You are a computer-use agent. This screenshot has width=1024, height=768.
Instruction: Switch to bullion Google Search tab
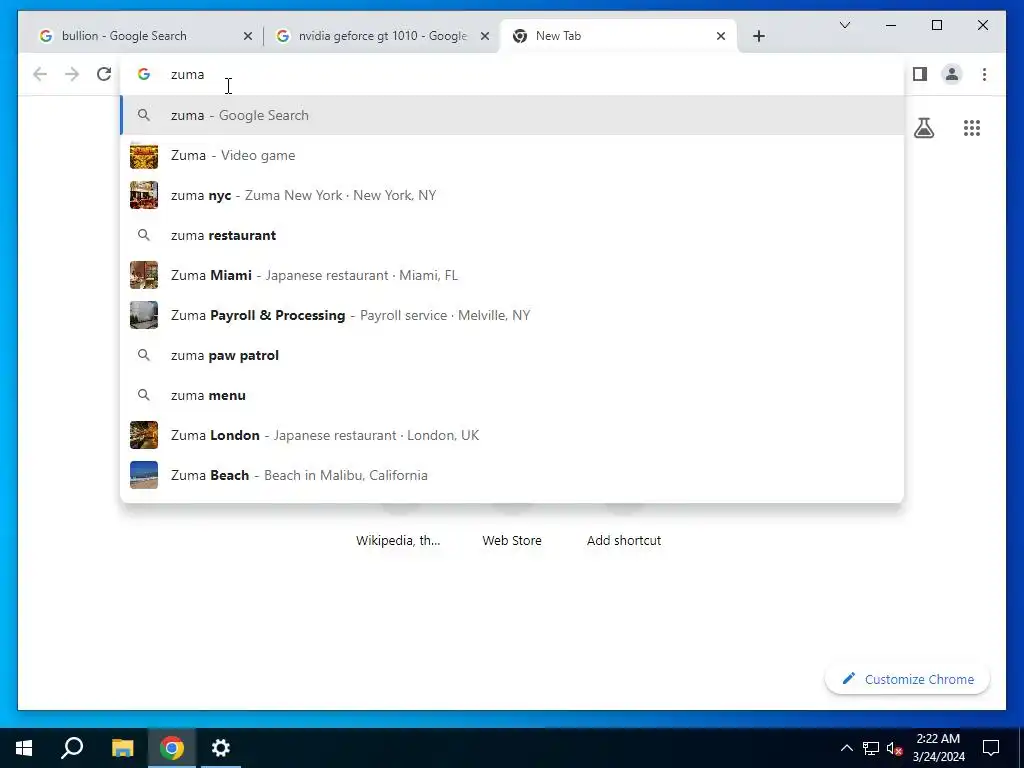[144, 36]
